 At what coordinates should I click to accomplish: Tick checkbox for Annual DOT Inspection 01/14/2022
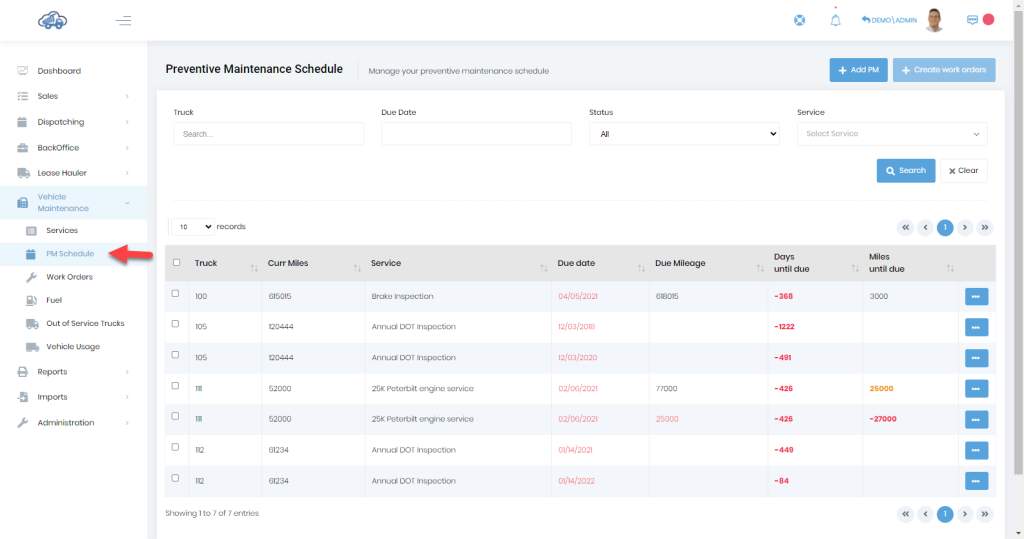tap(175, 478)
